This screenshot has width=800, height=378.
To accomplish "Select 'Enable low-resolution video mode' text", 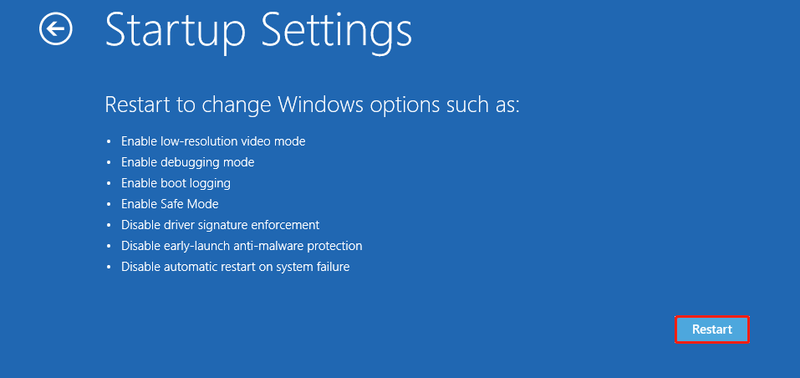I will [213, 141].
